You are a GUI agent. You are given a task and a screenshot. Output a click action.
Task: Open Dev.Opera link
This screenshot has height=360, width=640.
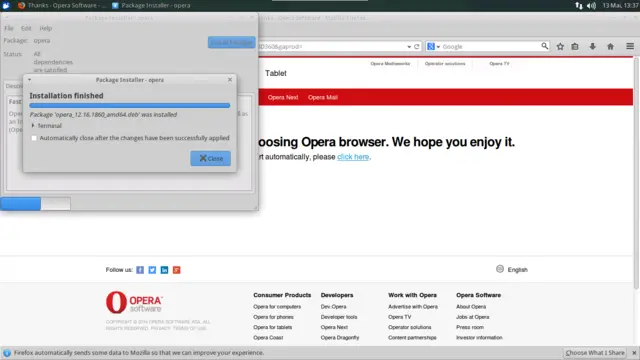(333, 307)
